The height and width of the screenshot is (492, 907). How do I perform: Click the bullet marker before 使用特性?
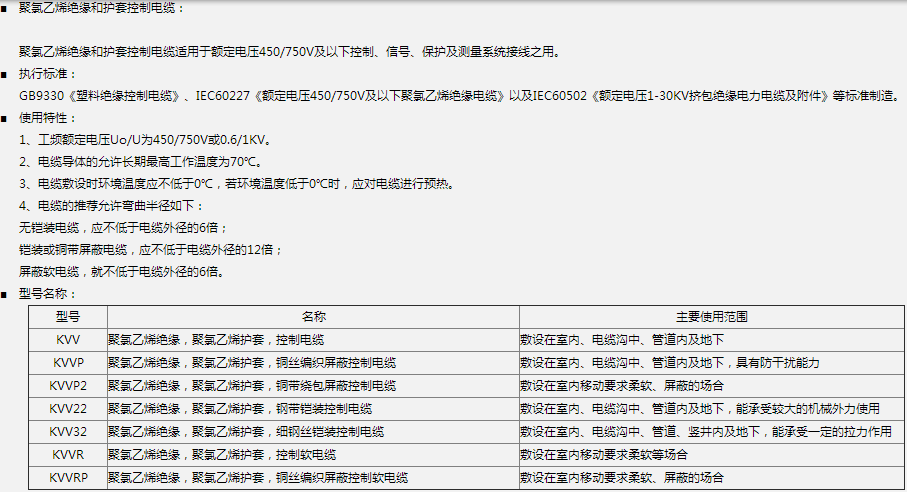9,118
